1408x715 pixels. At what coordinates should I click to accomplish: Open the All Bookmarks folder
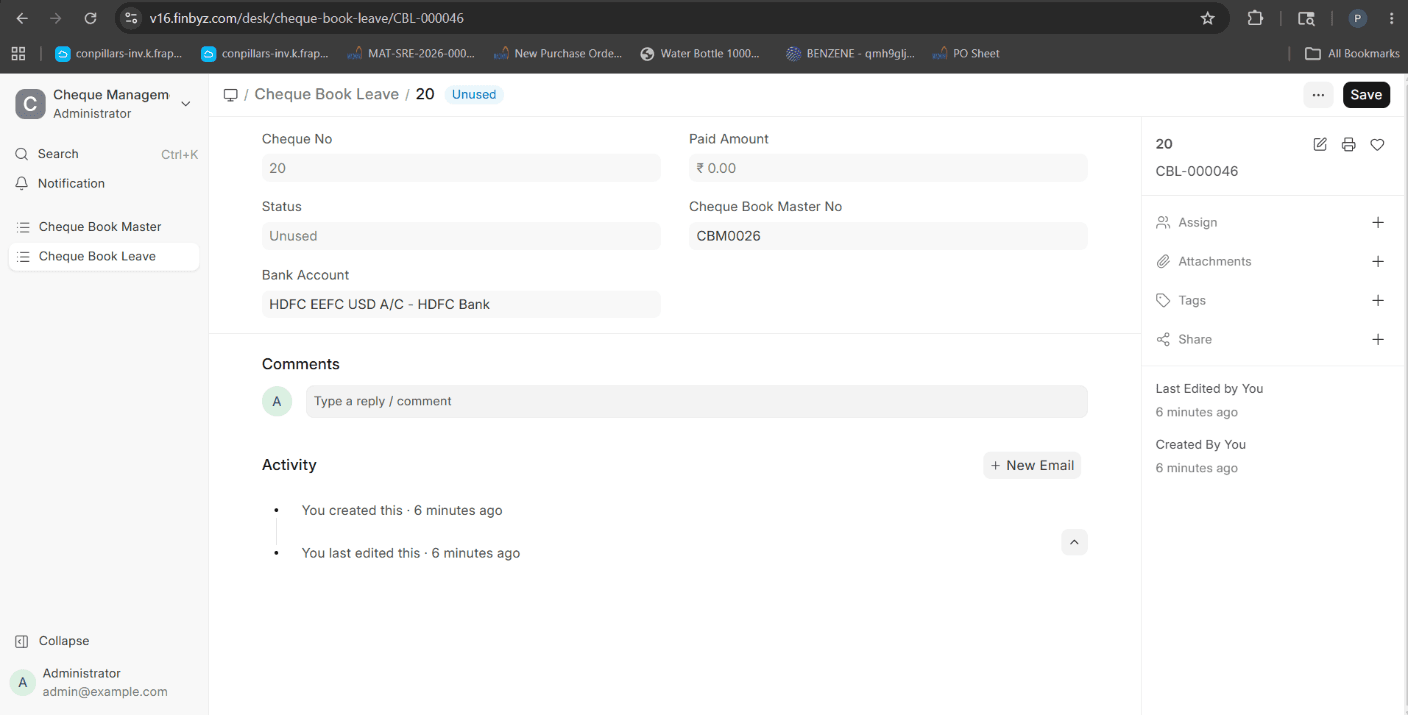click(x=1352, y=54)
